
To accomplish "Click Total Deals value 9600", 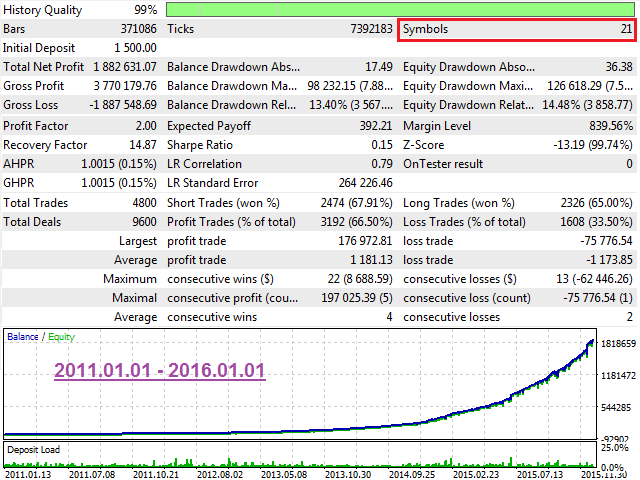I will click(144, 222).
